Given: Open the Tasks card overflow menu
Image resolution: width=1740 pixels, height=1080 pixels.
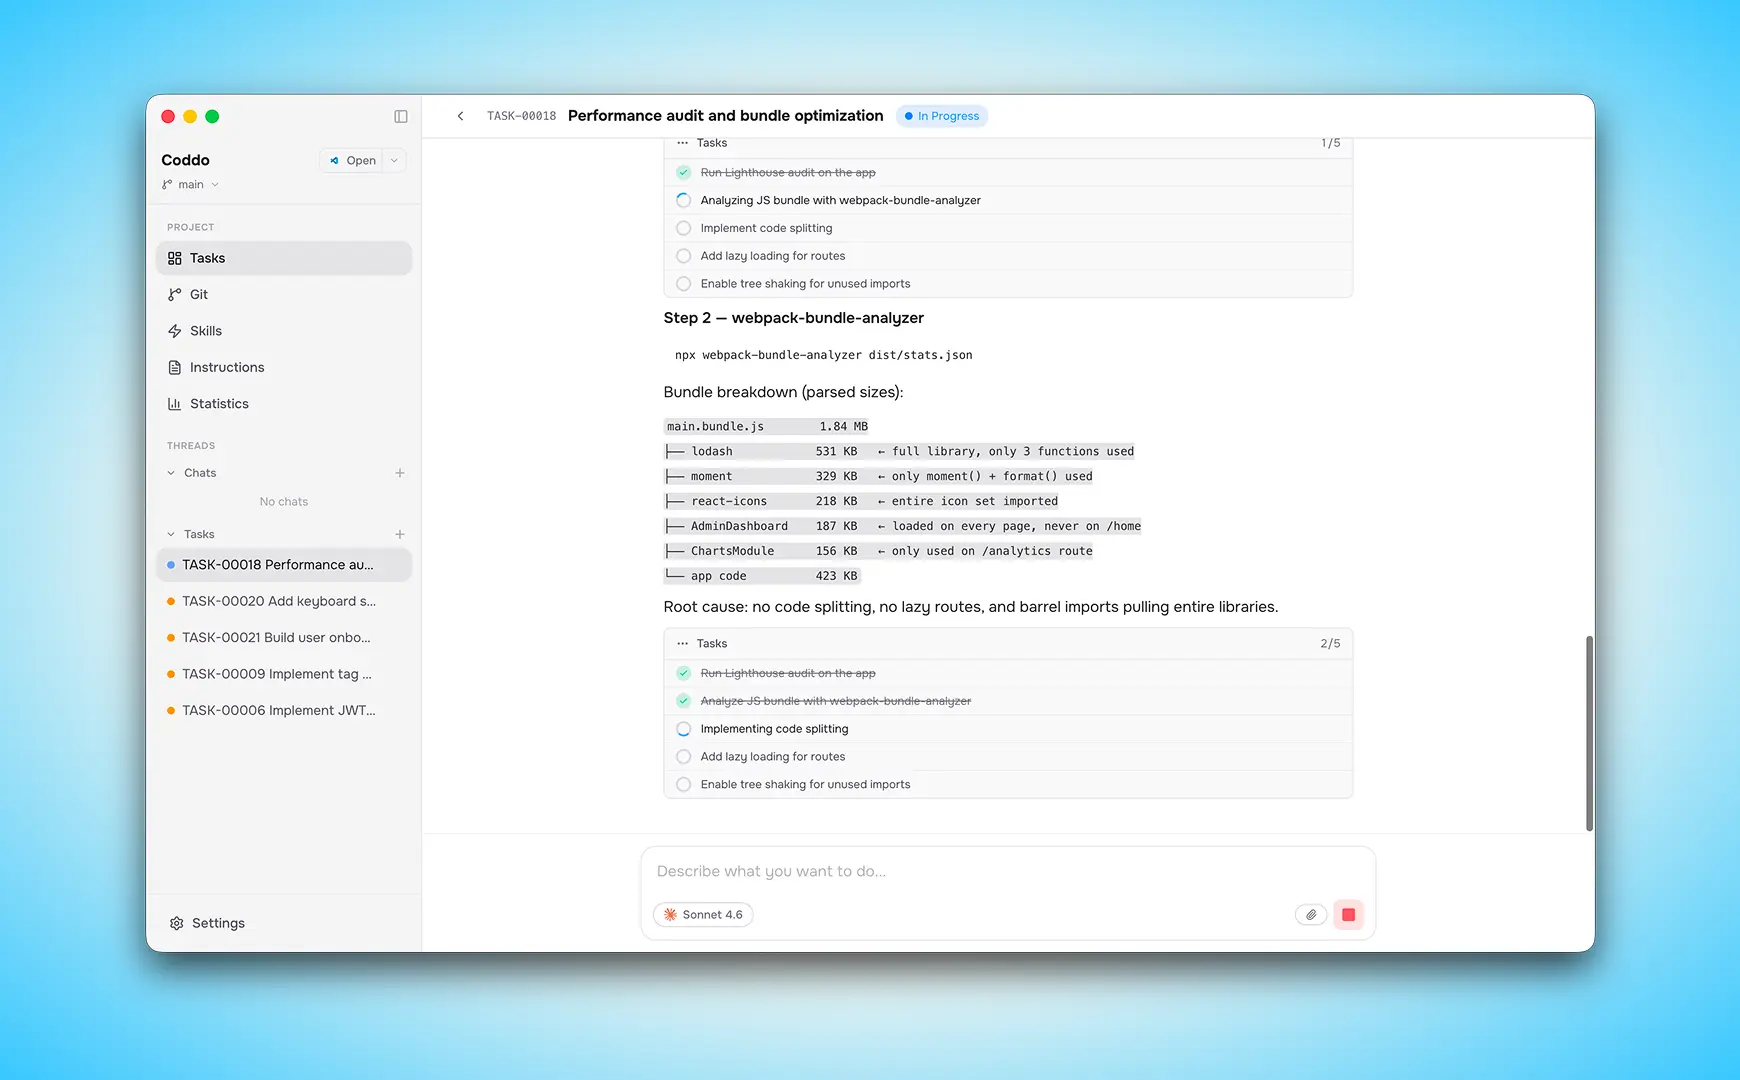Looking at the screenshot, I should pos(684,643).
